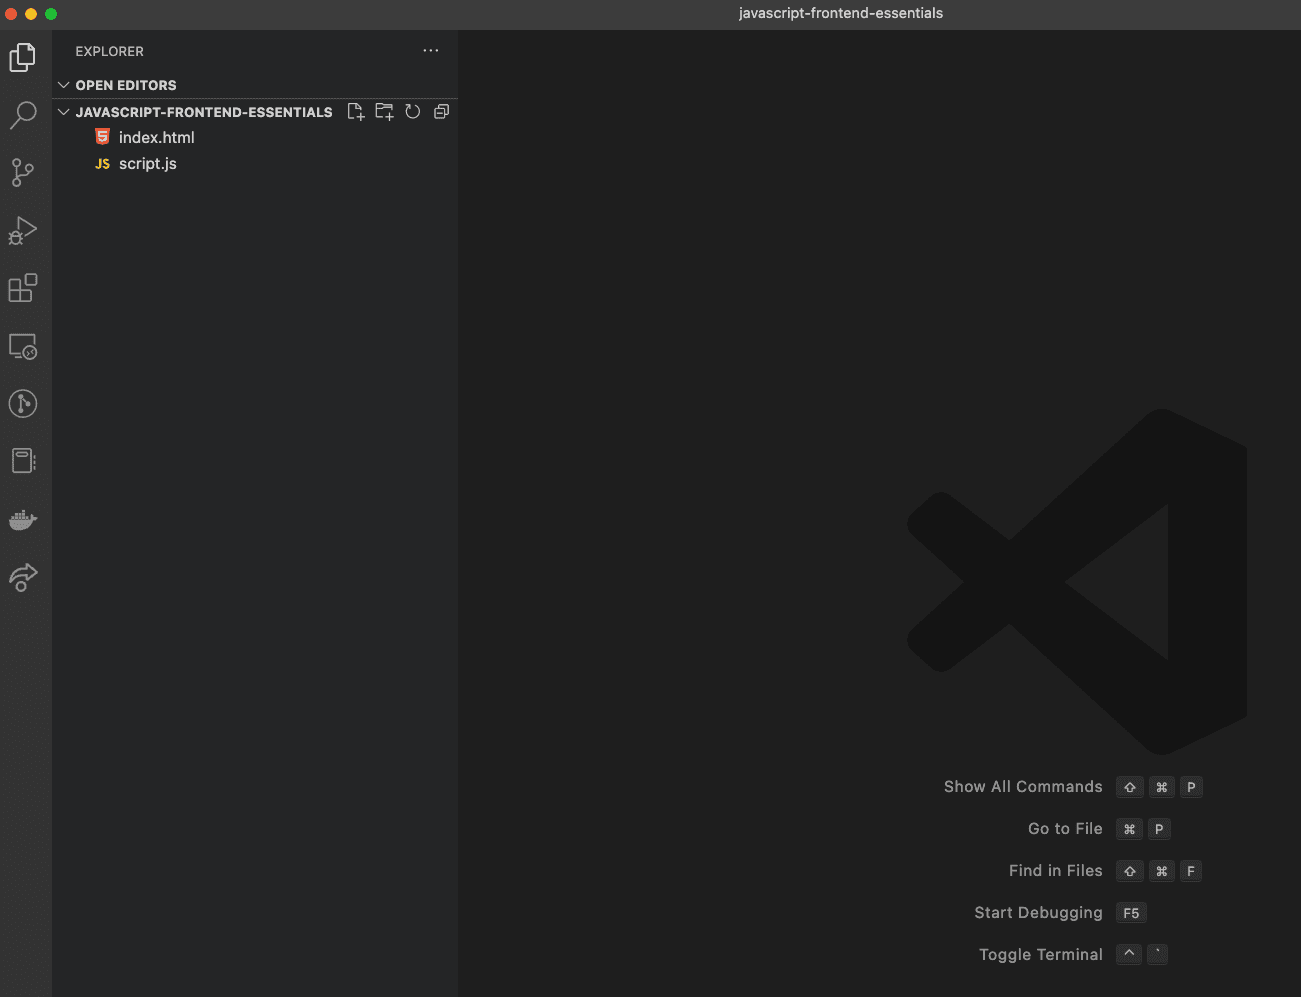This screenshot has width=1301, height=997.
Task: Collapse the Open Editors section chevron
Action: point(64,85)
